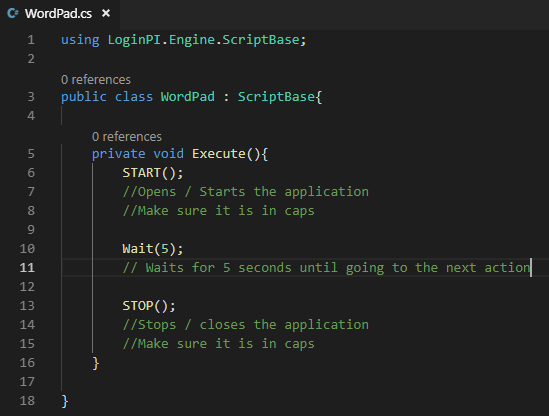
Task: Click the comment 'Stops / closes the application'
Action: click(x=245, y=325)
